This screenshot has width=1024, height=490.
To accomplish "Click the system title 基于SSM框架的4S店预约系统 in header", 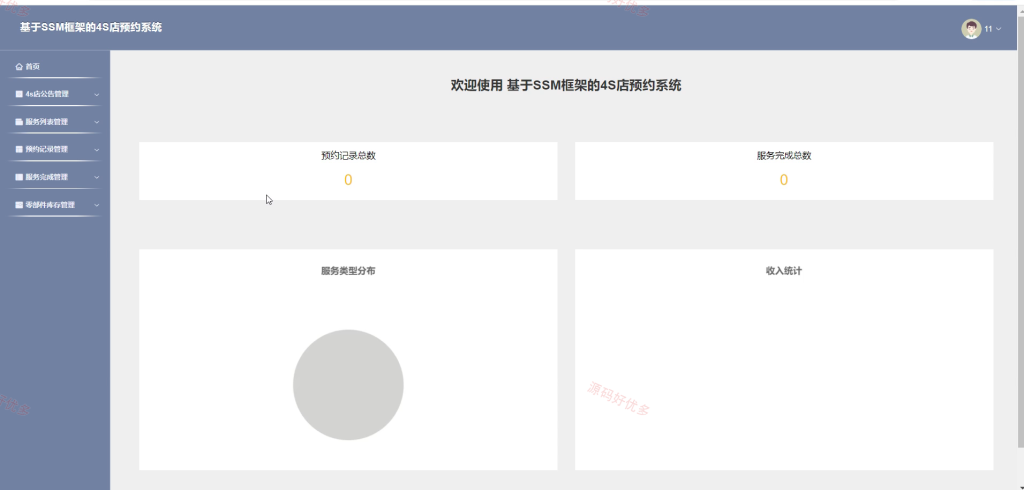I will [x=91, y=27].
